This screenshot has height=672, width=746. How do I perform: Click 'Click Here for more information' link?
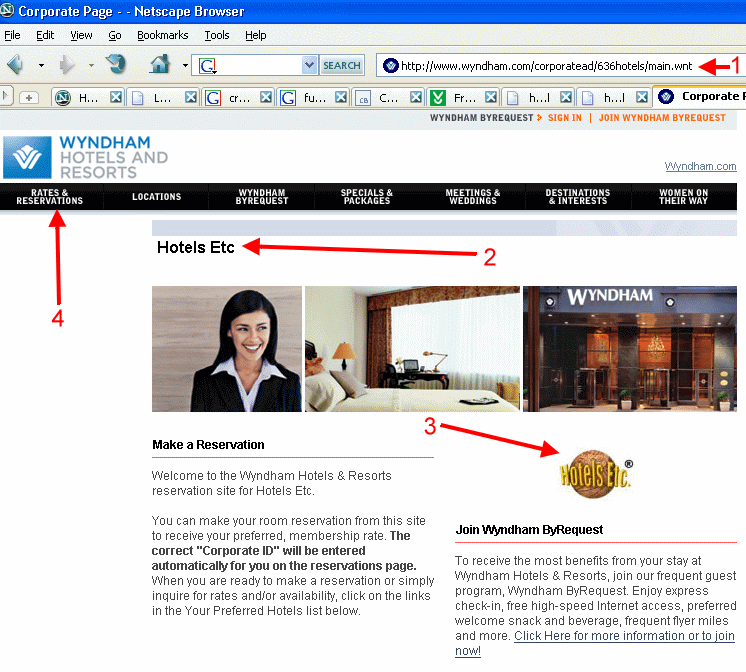point(624,636)
